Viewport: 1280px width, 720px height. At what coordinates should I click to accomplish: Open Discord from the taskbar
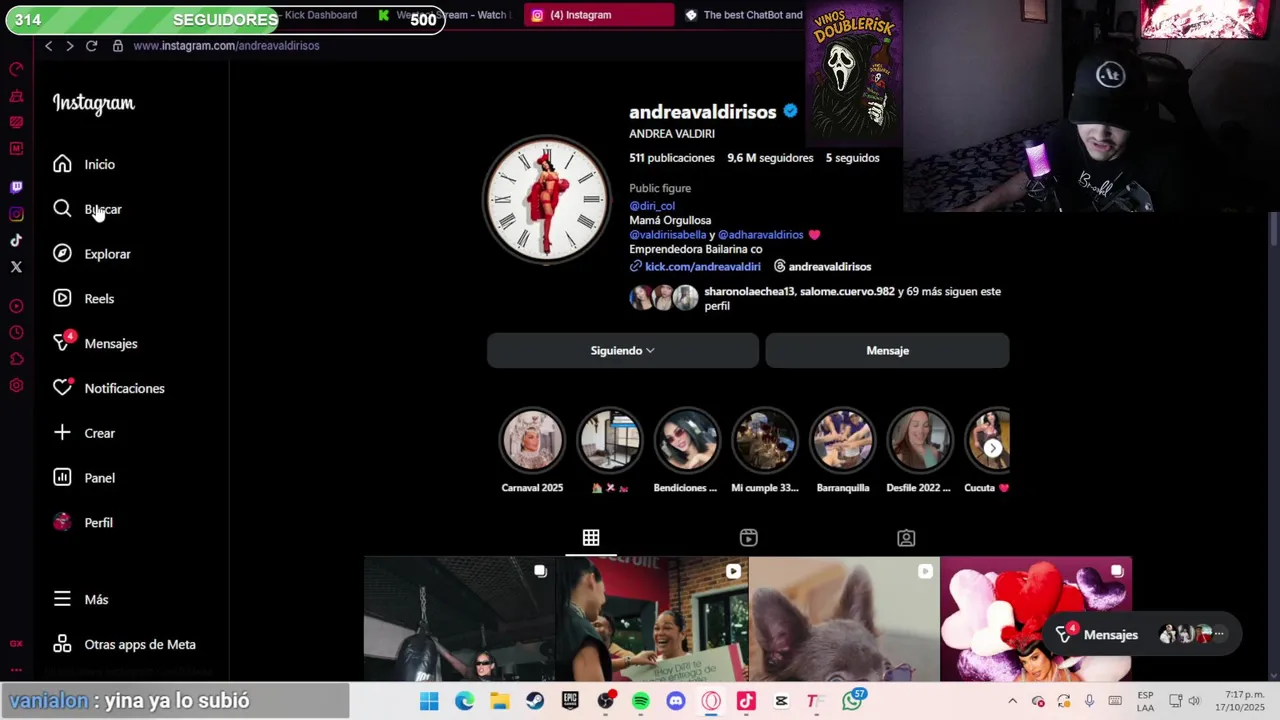click(676, 702)
